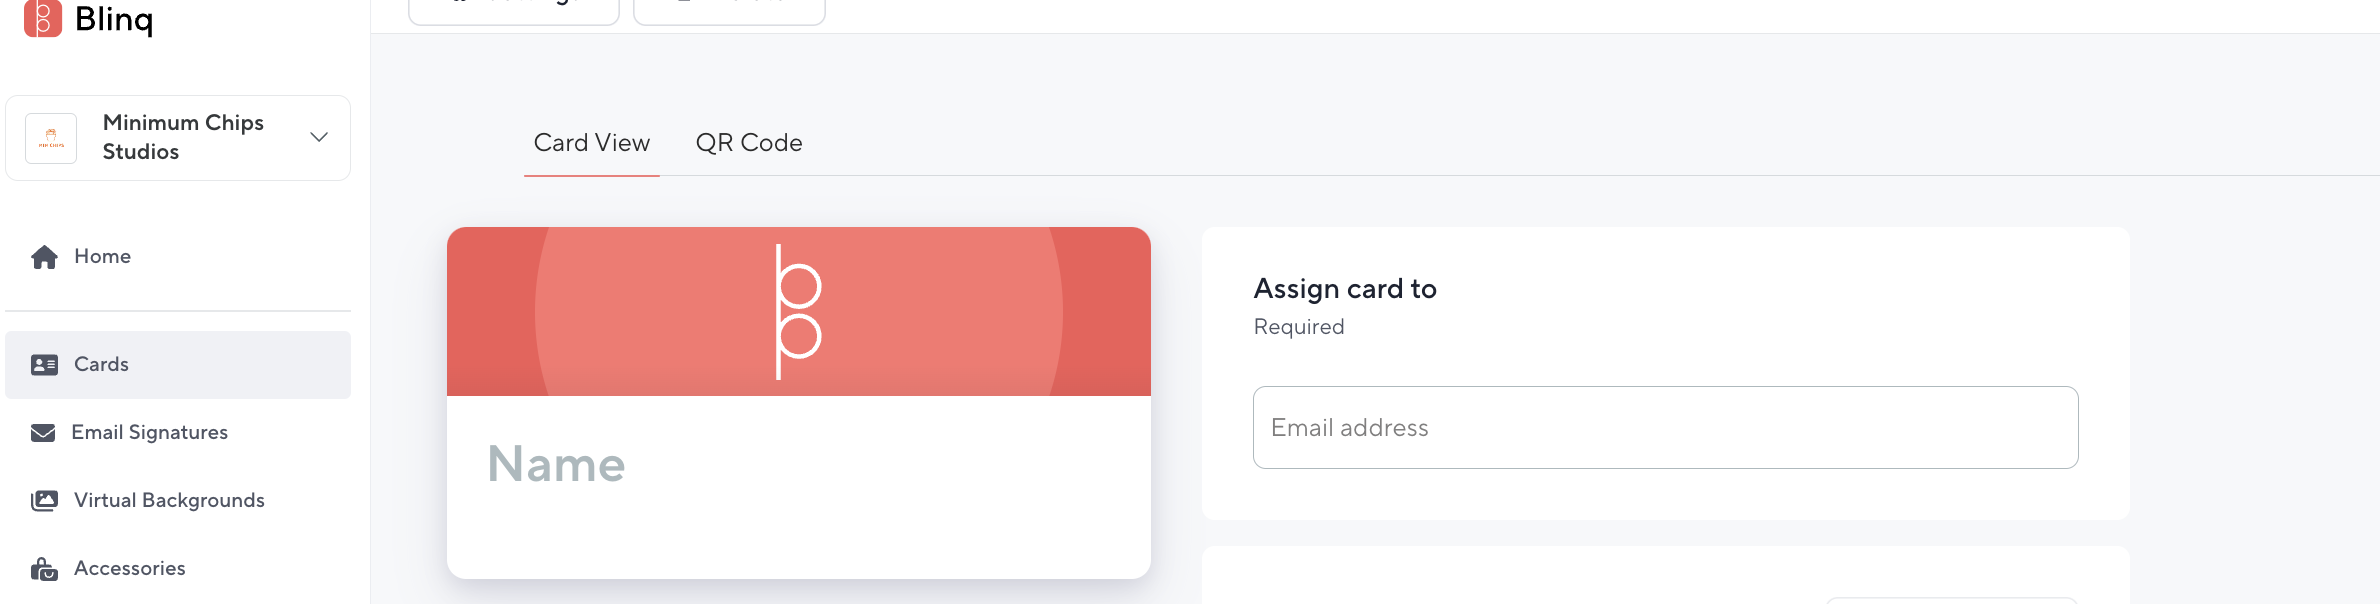Click the Email Signatures envelope icon
The height and width of the screenshot is (604, 2380).
43,433
